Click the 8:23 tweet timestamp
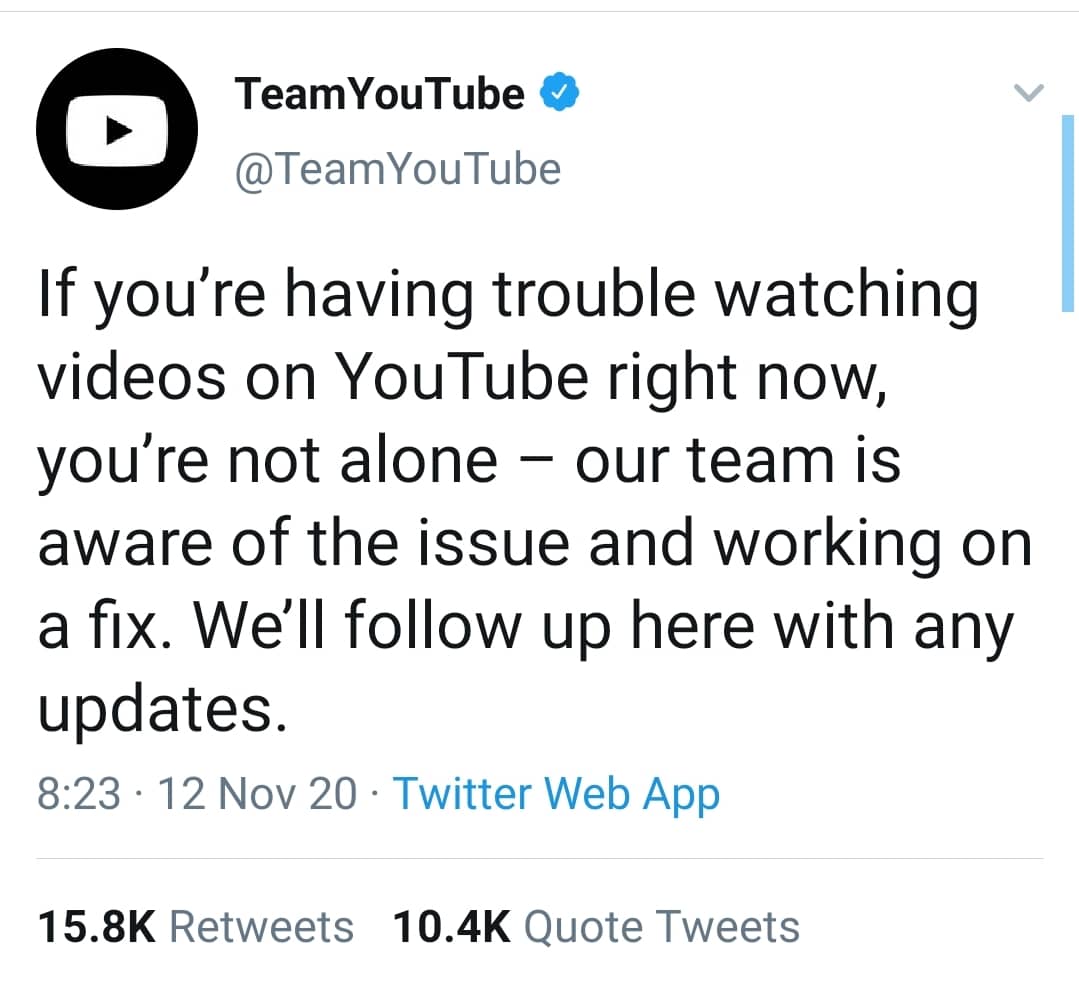The height and width of the screenshot is (983, 1079). click(x=78, y=794)
